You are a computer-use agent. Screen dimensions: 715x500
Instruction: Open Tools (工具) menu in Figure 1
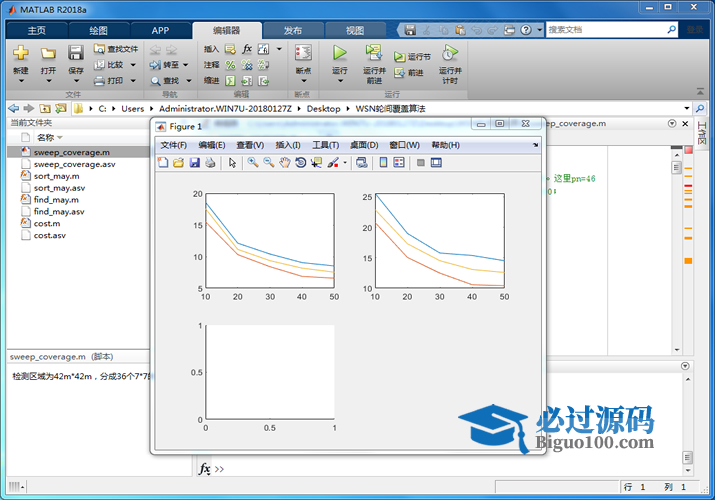tap(326, 145)
